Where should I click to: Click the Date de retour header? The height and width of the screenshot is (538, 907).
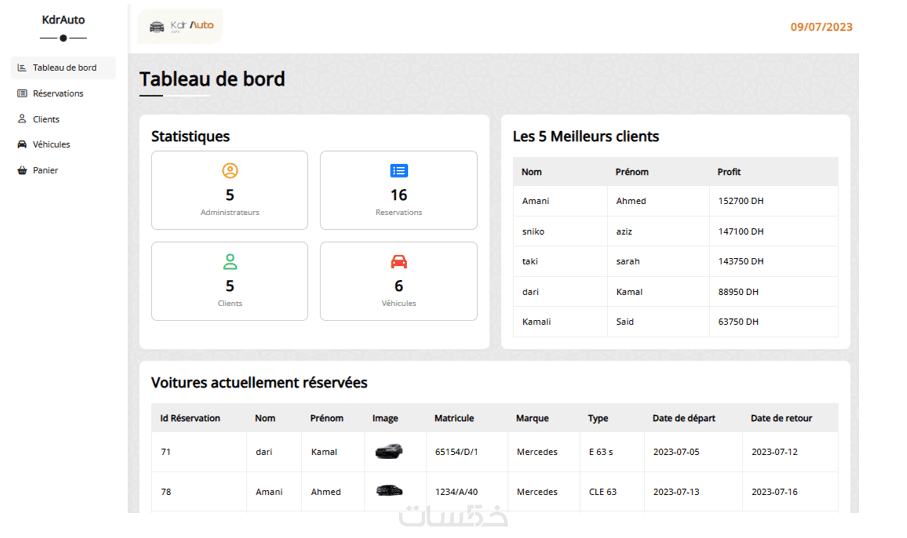pos(781,418)
